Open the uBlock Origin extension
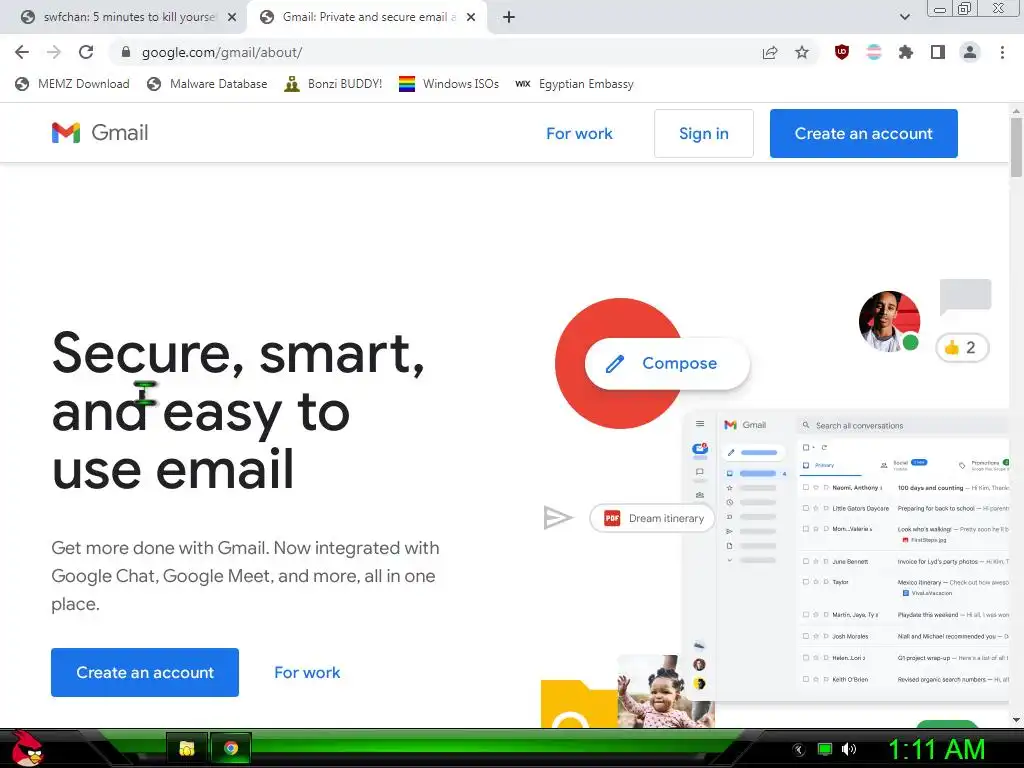The image size is (1024, 768). [x=842, y=52]
